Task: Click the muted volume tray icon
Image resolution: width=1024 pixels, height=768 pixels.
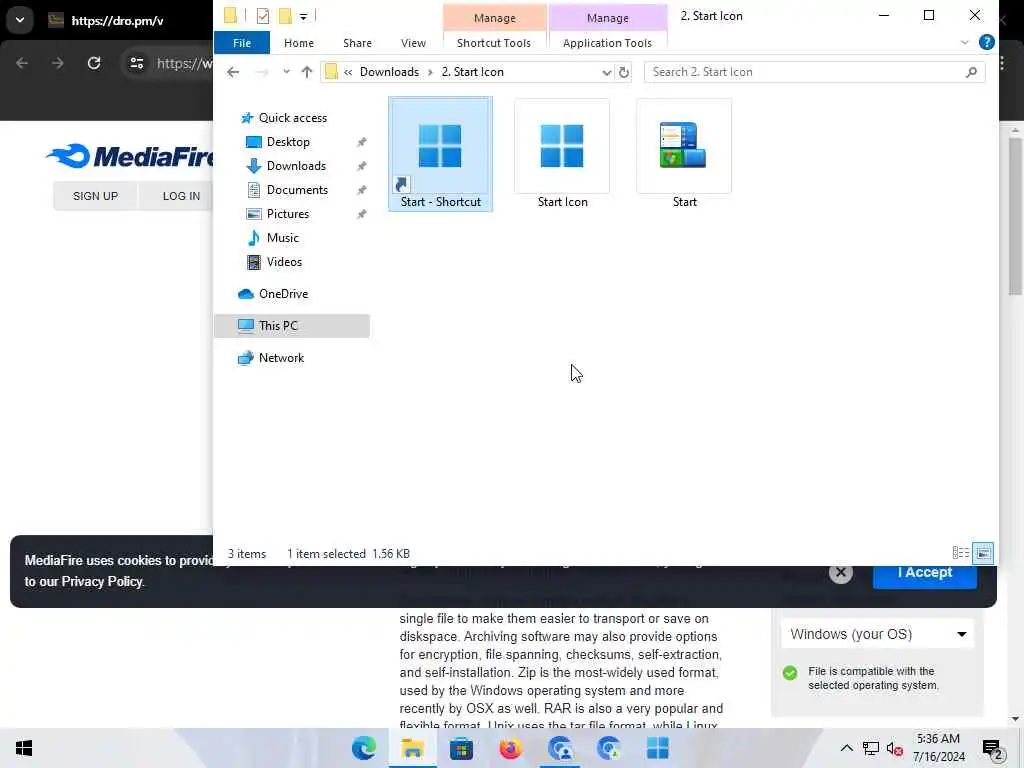Action: (x=895, y=748)
